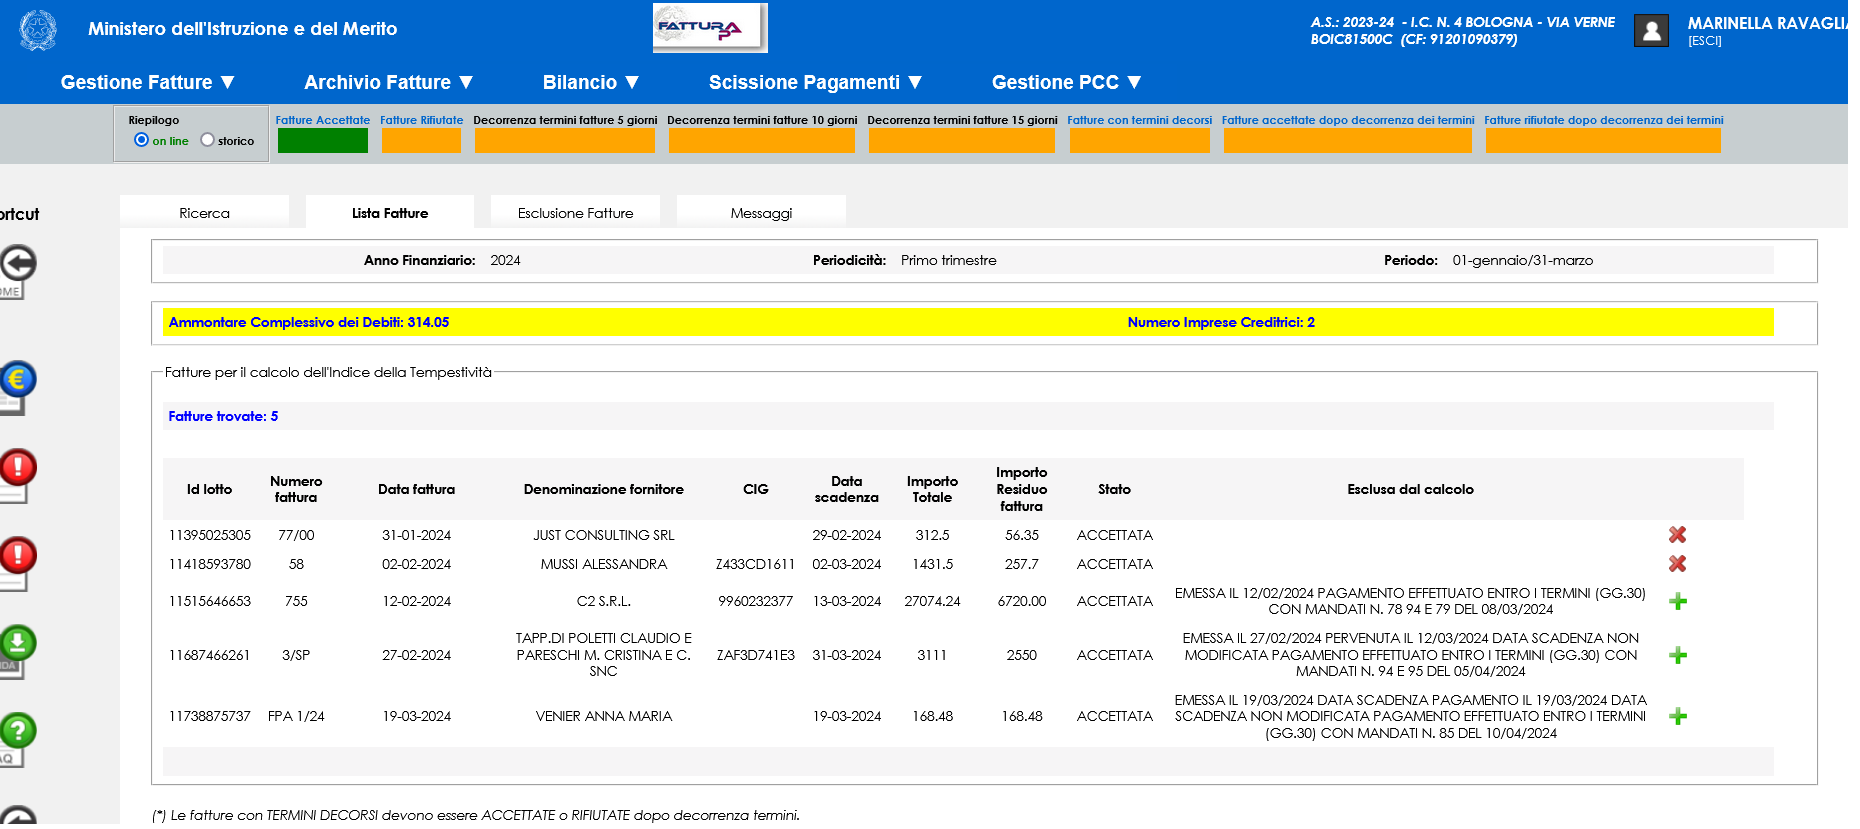Open the Gestione Fatture dropdown menu
Image resolution: width=1860 pixels, height=829 pixels.
click(147, 82)
